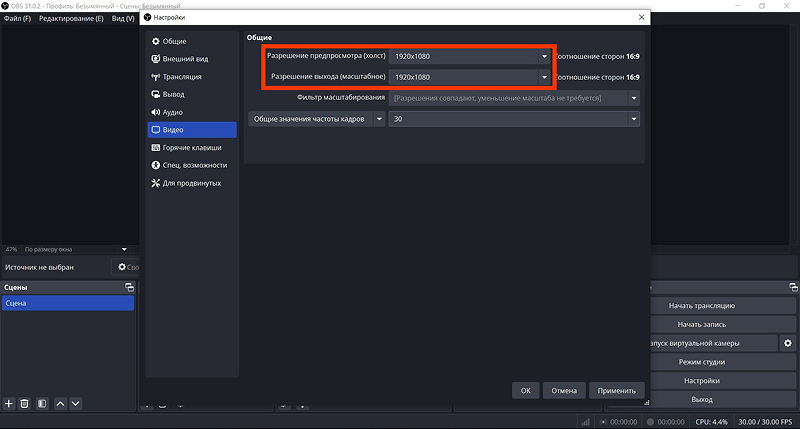Screen dimensions: 800x429
Task: Close the Настройки dialog with X
Action: 641,17
